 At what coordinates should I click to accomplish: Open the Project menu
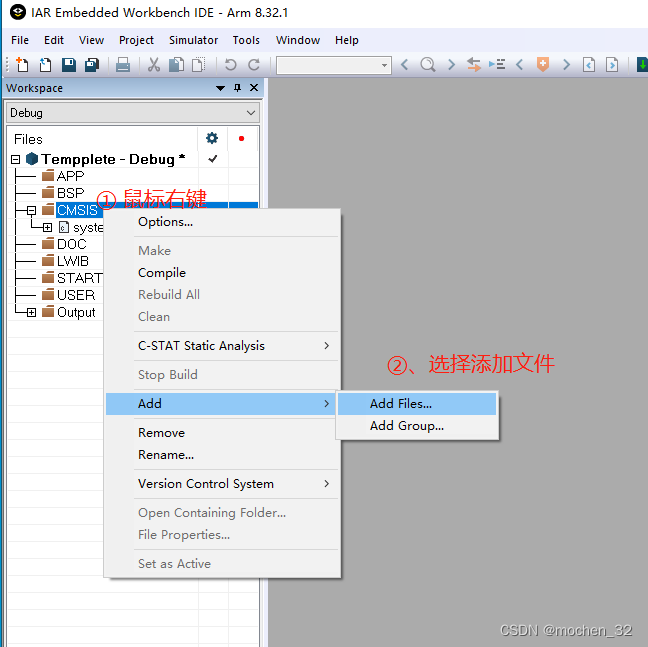[x=136, y=40]
